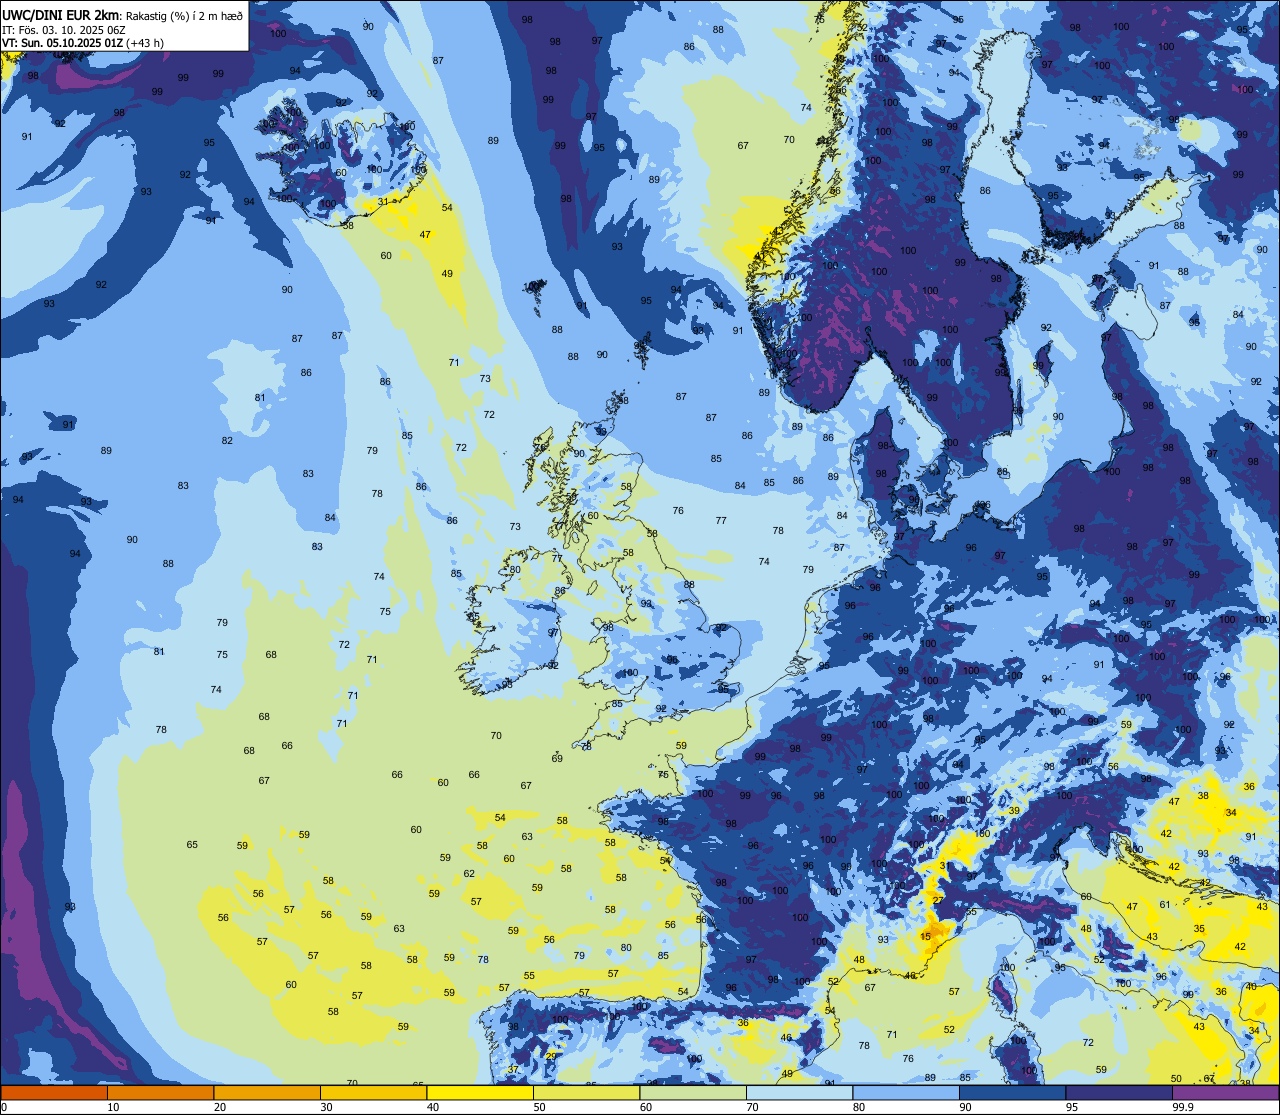Click the orange 10–20 legend swatch
This screenshot has height=1115, width=1280.
coord(160,1093)
